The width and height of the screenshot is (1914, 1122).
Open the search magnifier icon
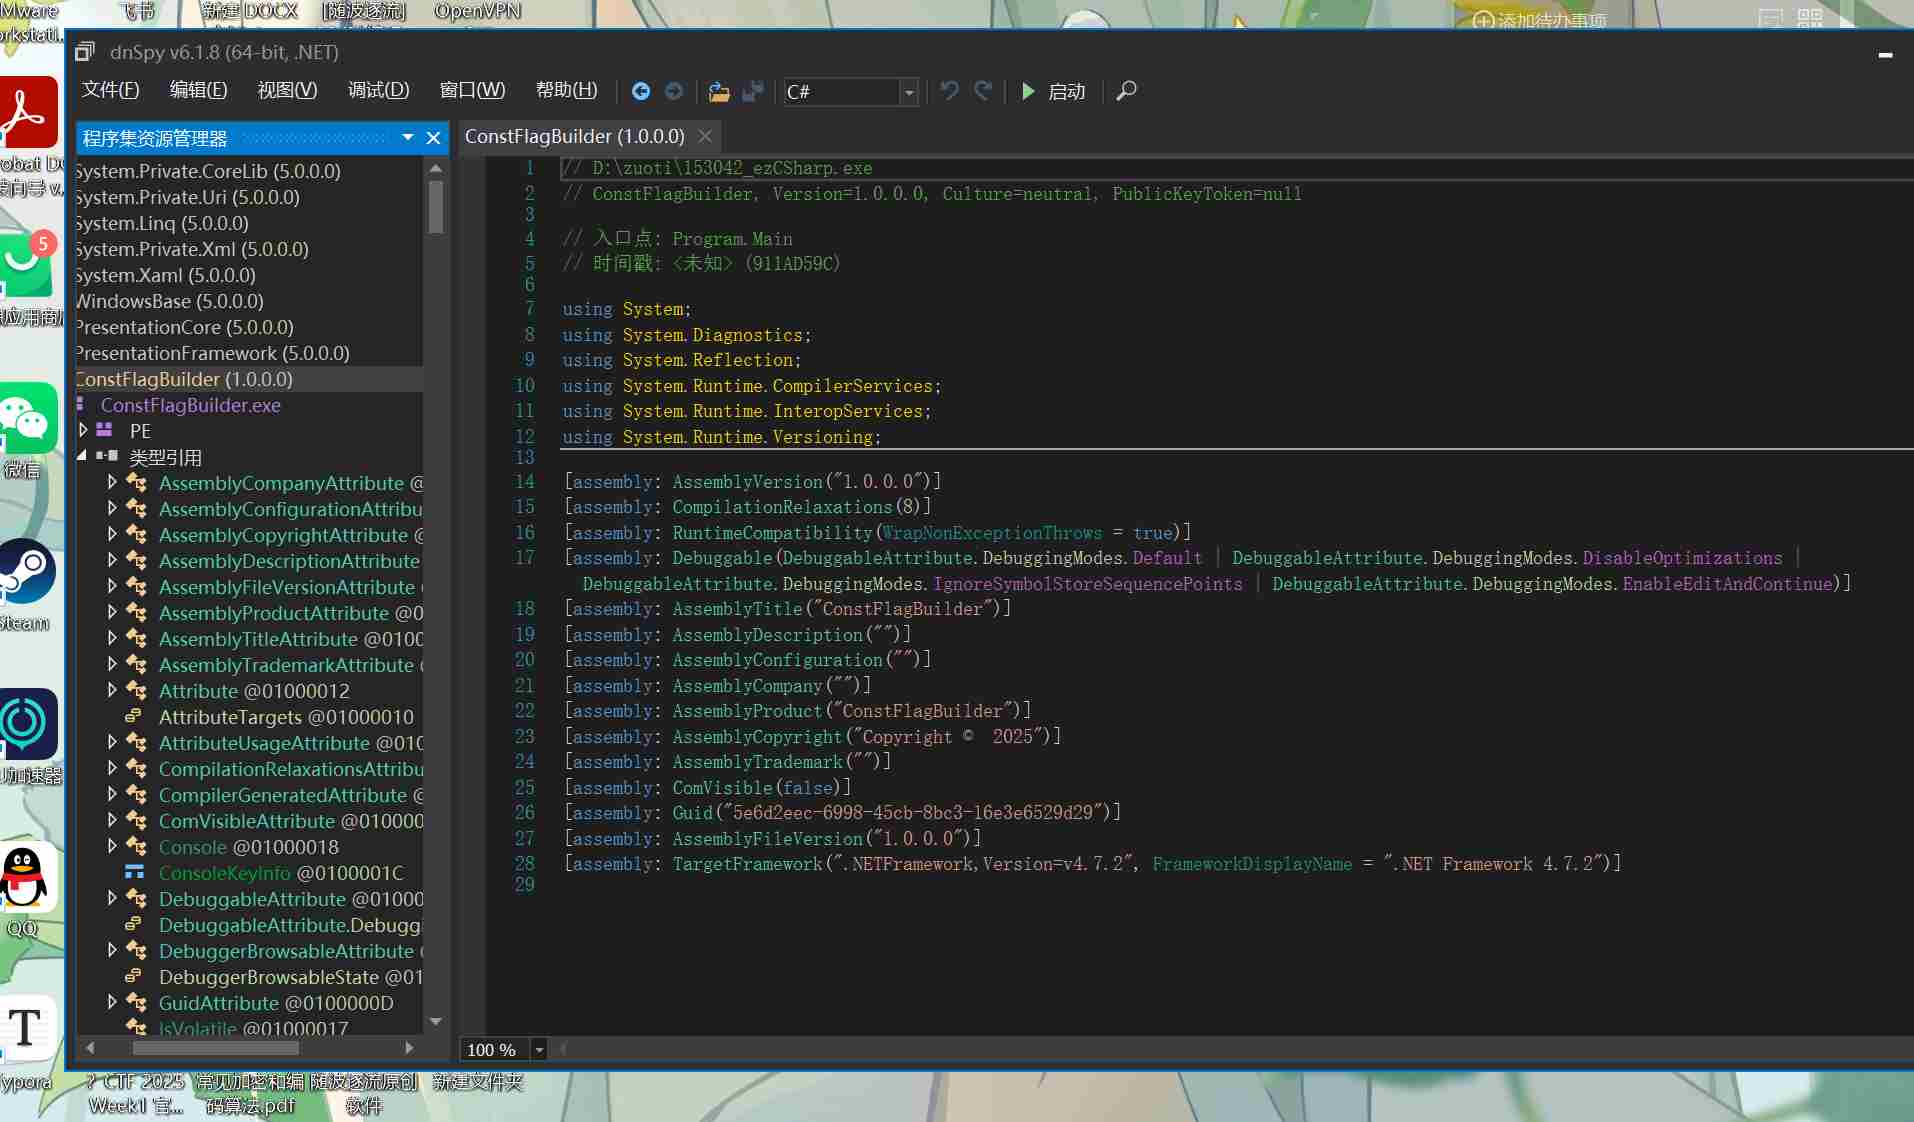(x=1126, y=91)
